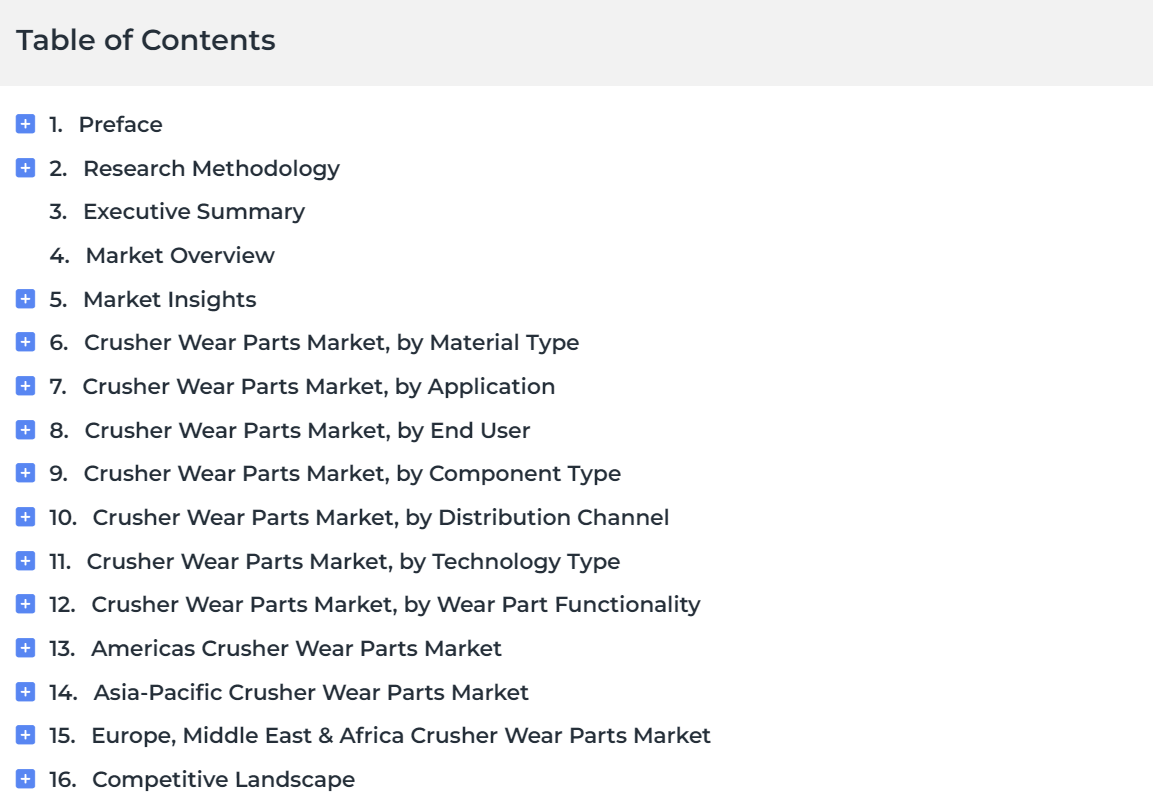Open plus icon for Europe, Middle East & Africa
The width and height of the screenshot is (1153, 807).
[x=26, y=735]
